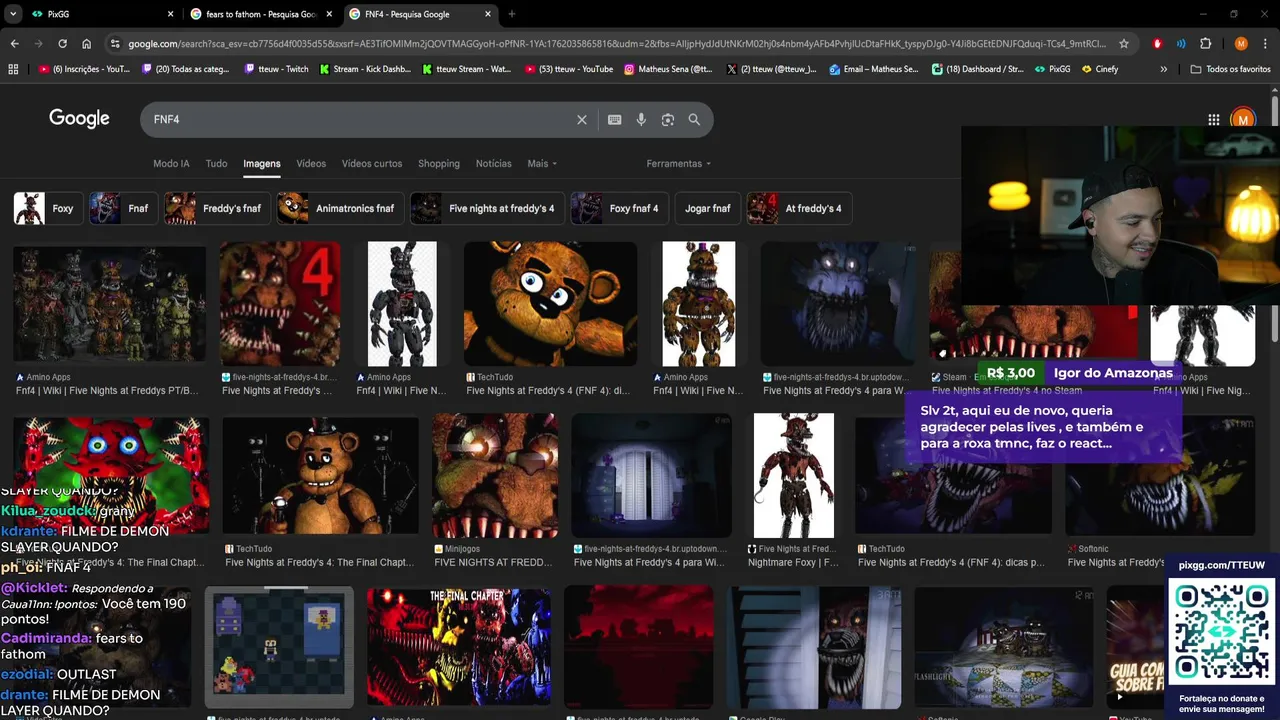
Task: Submit search with magnifying glass icon
Action: point(694,120)
